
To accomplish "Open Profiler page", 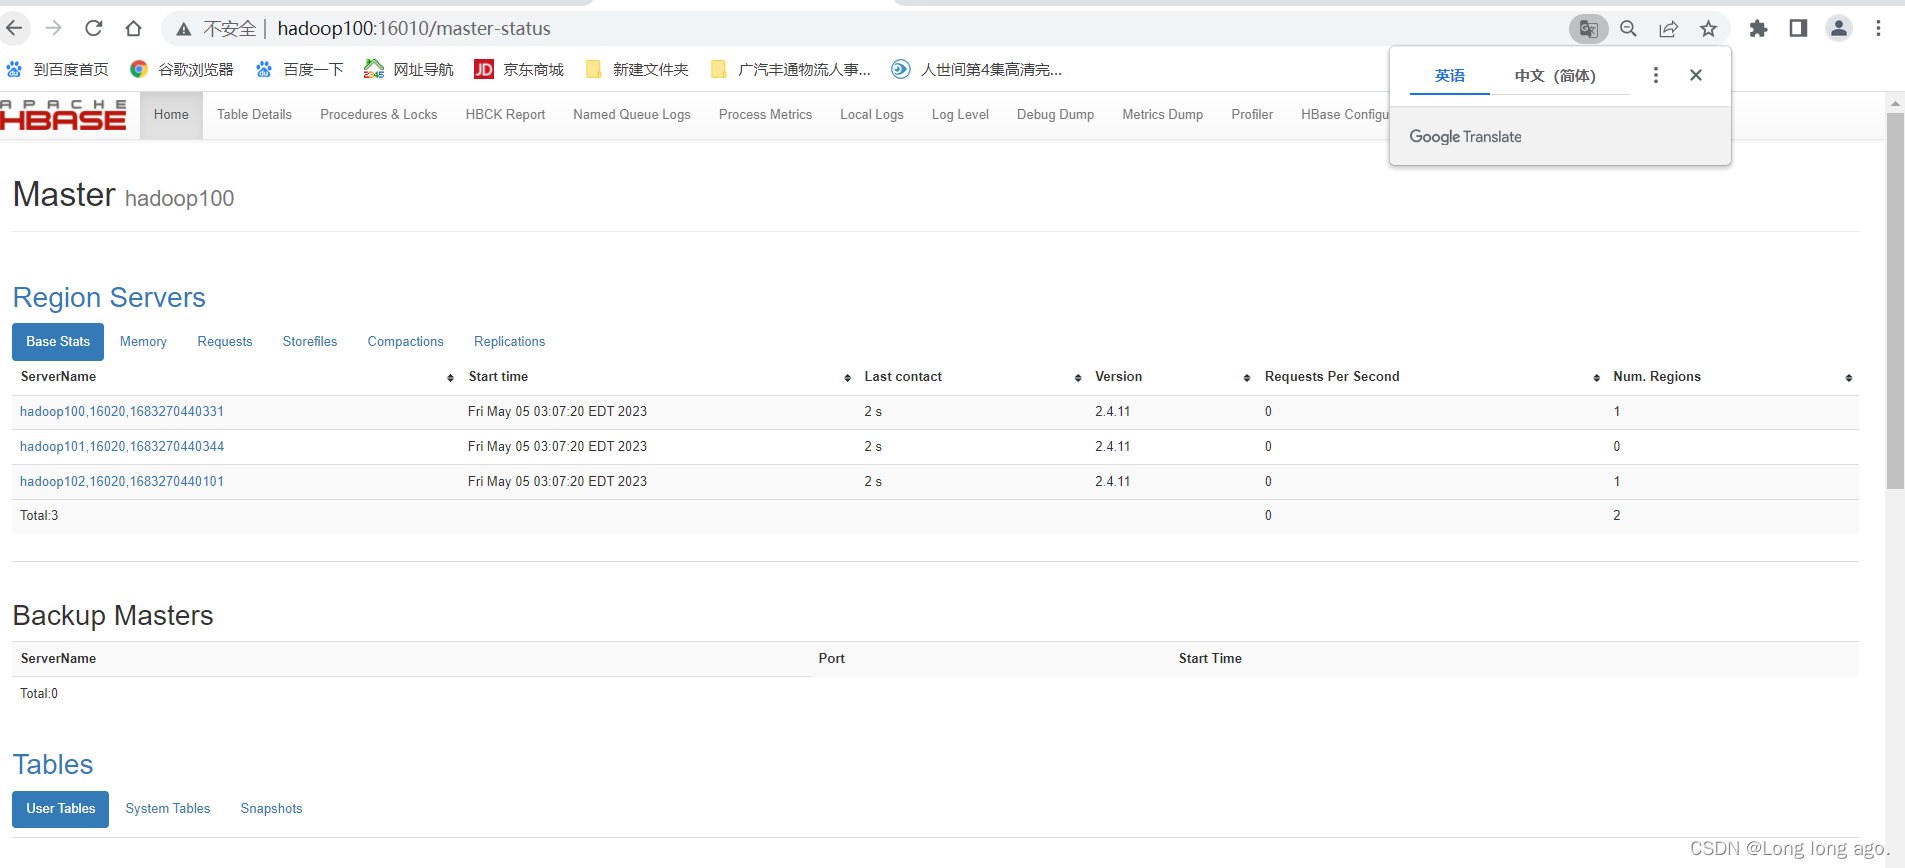I will 1252,115.
